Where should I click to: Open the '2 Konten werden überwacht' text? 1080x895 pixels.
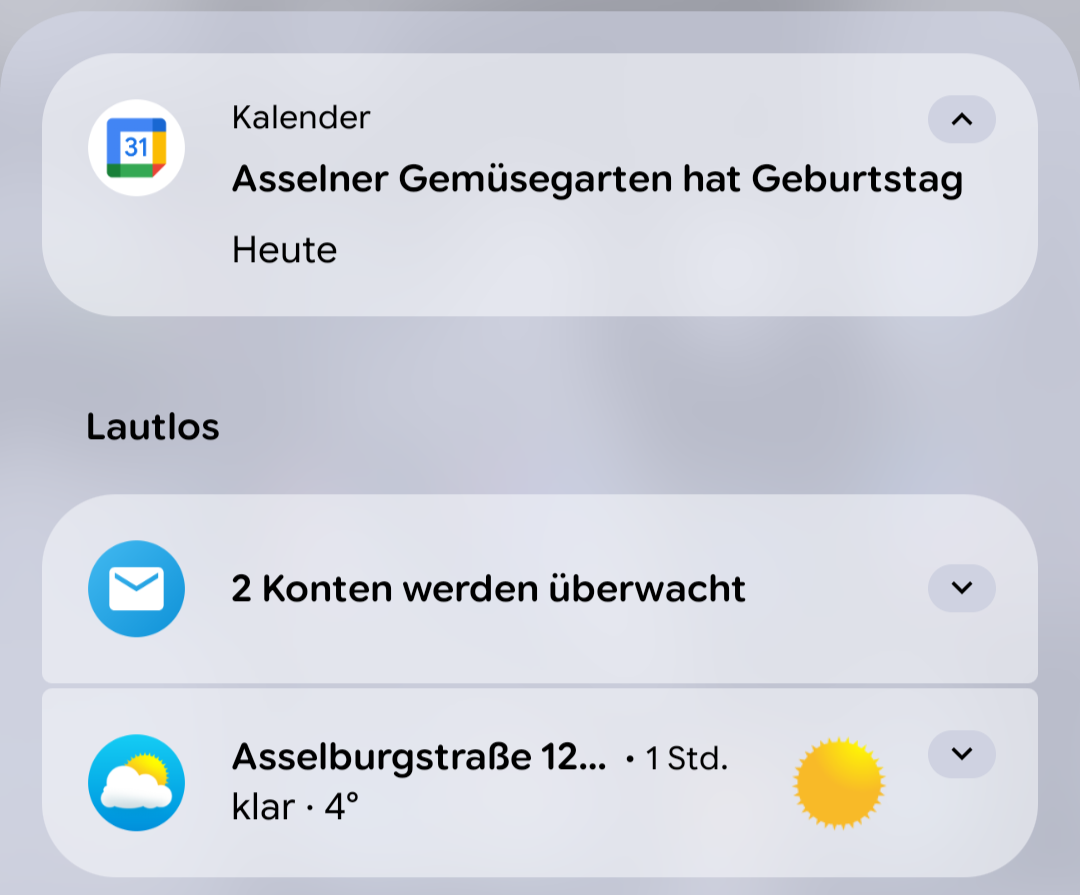pos(488,589)
